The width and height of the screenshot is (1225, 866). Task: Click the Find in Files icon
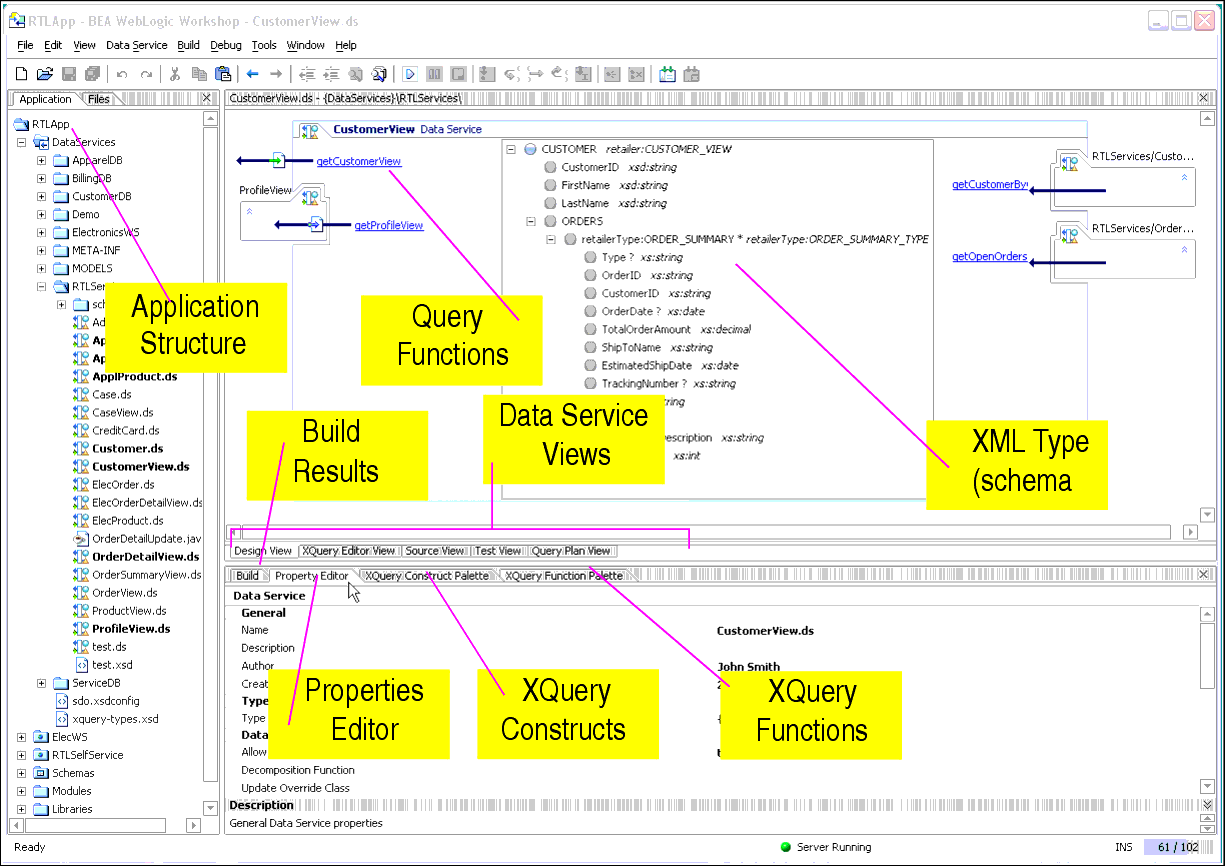click(379, 74)
